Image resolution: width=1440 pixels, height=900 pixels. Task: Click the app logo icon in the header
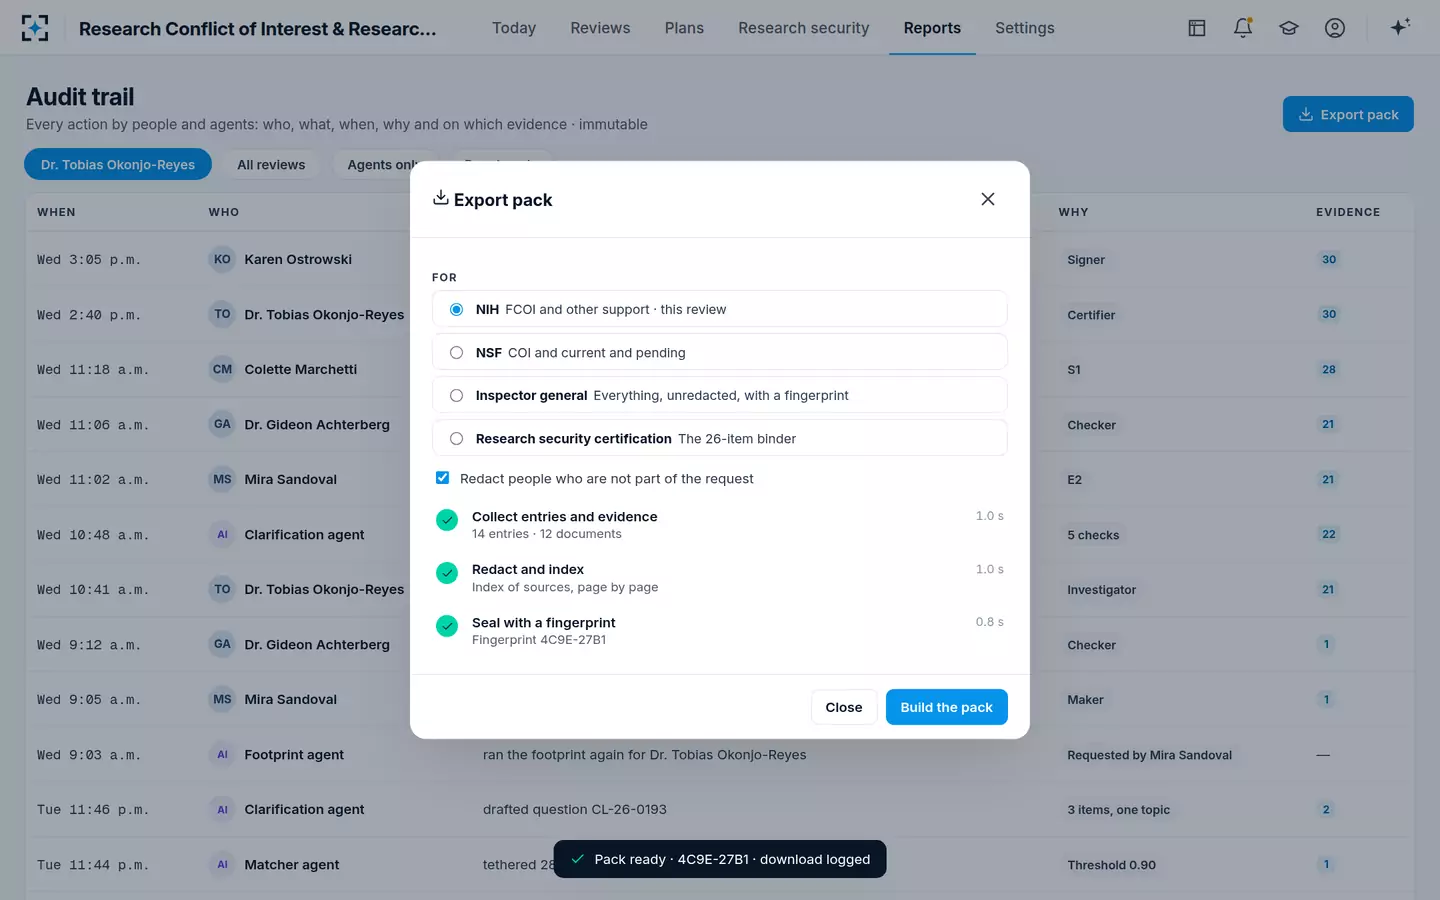35,28
